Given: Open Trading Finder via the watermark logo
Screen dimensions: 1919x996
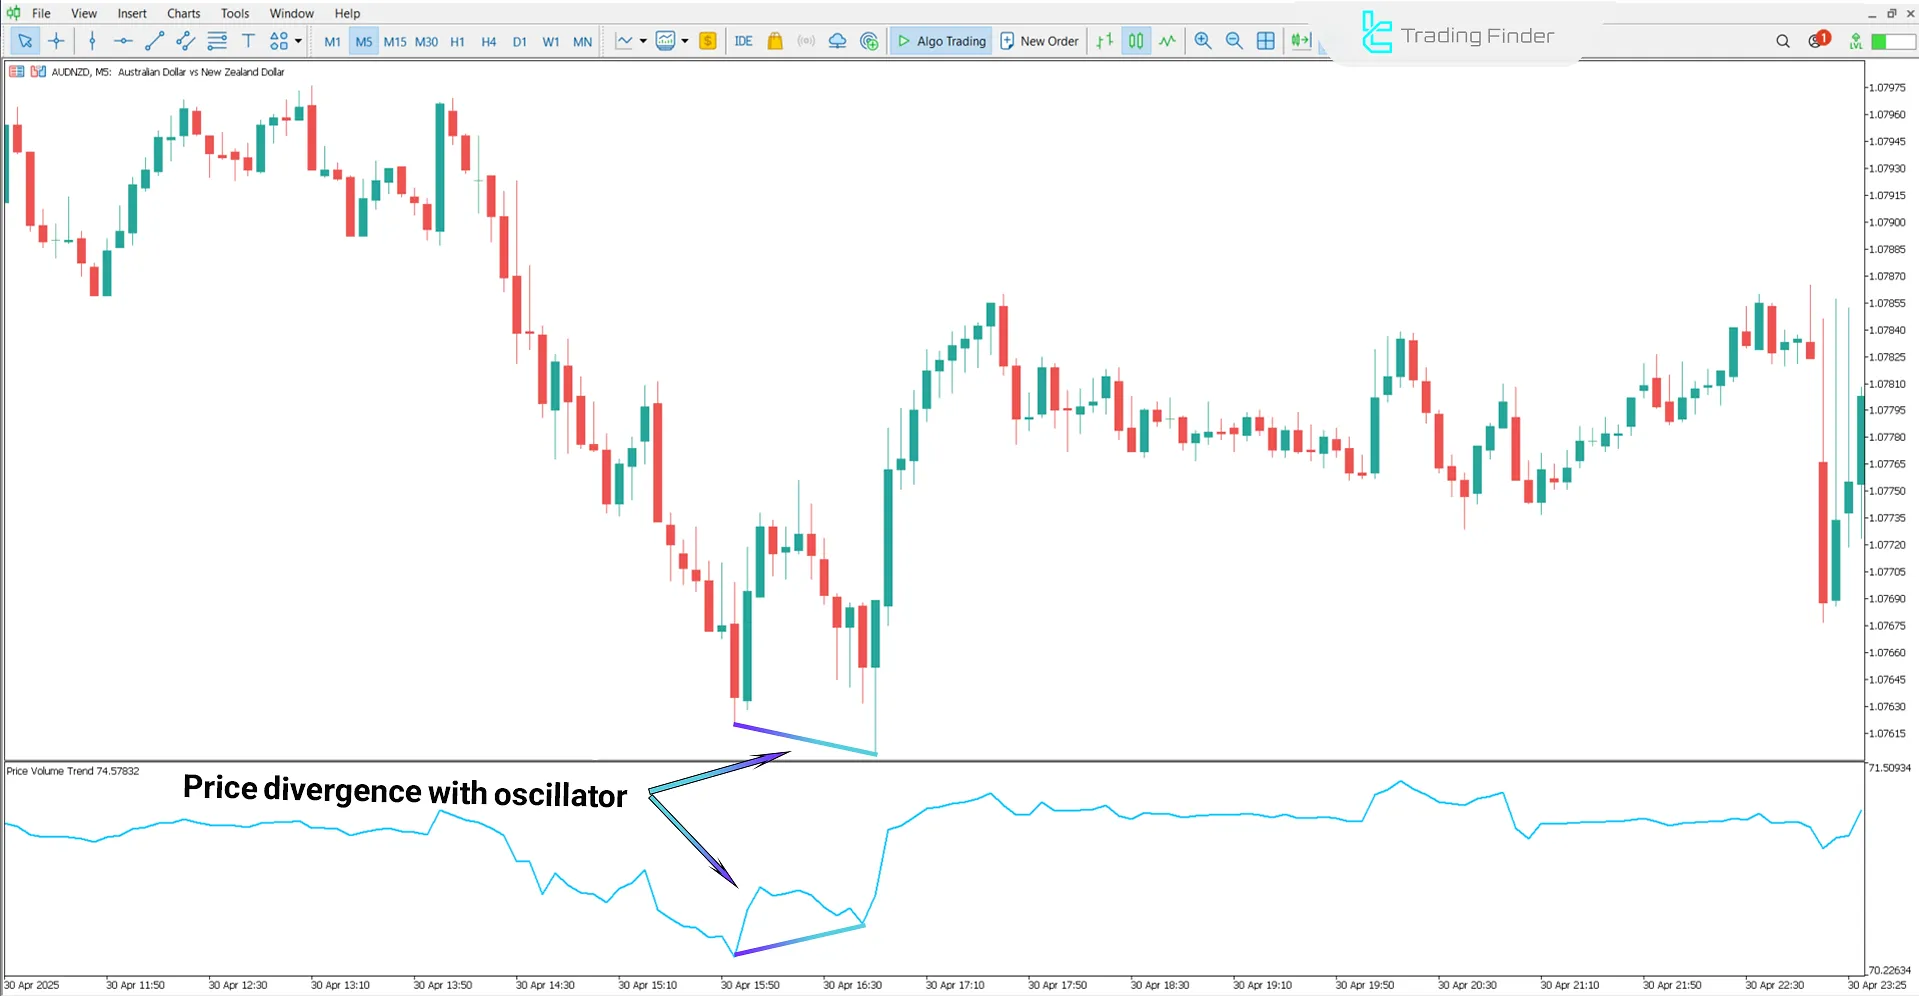Looking at the screenshot, I should tap(1376, 34).
